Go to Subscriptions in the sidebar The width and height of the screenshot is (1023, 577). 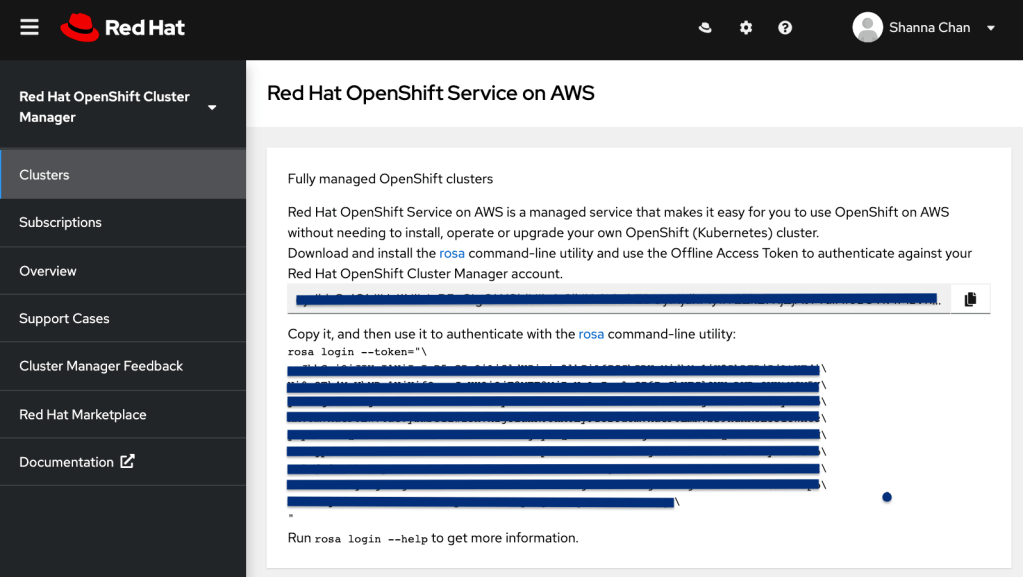61,223
